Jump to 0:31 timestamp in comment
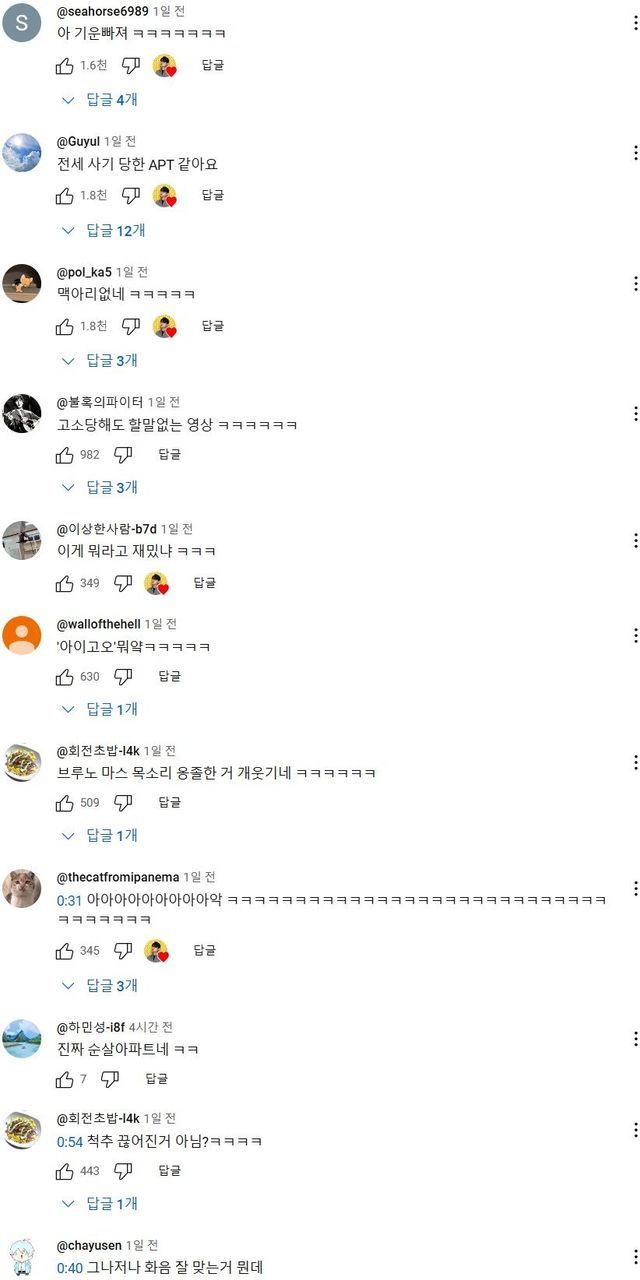640x1280 pixels. pyautogui.click(x=69, y=900)
